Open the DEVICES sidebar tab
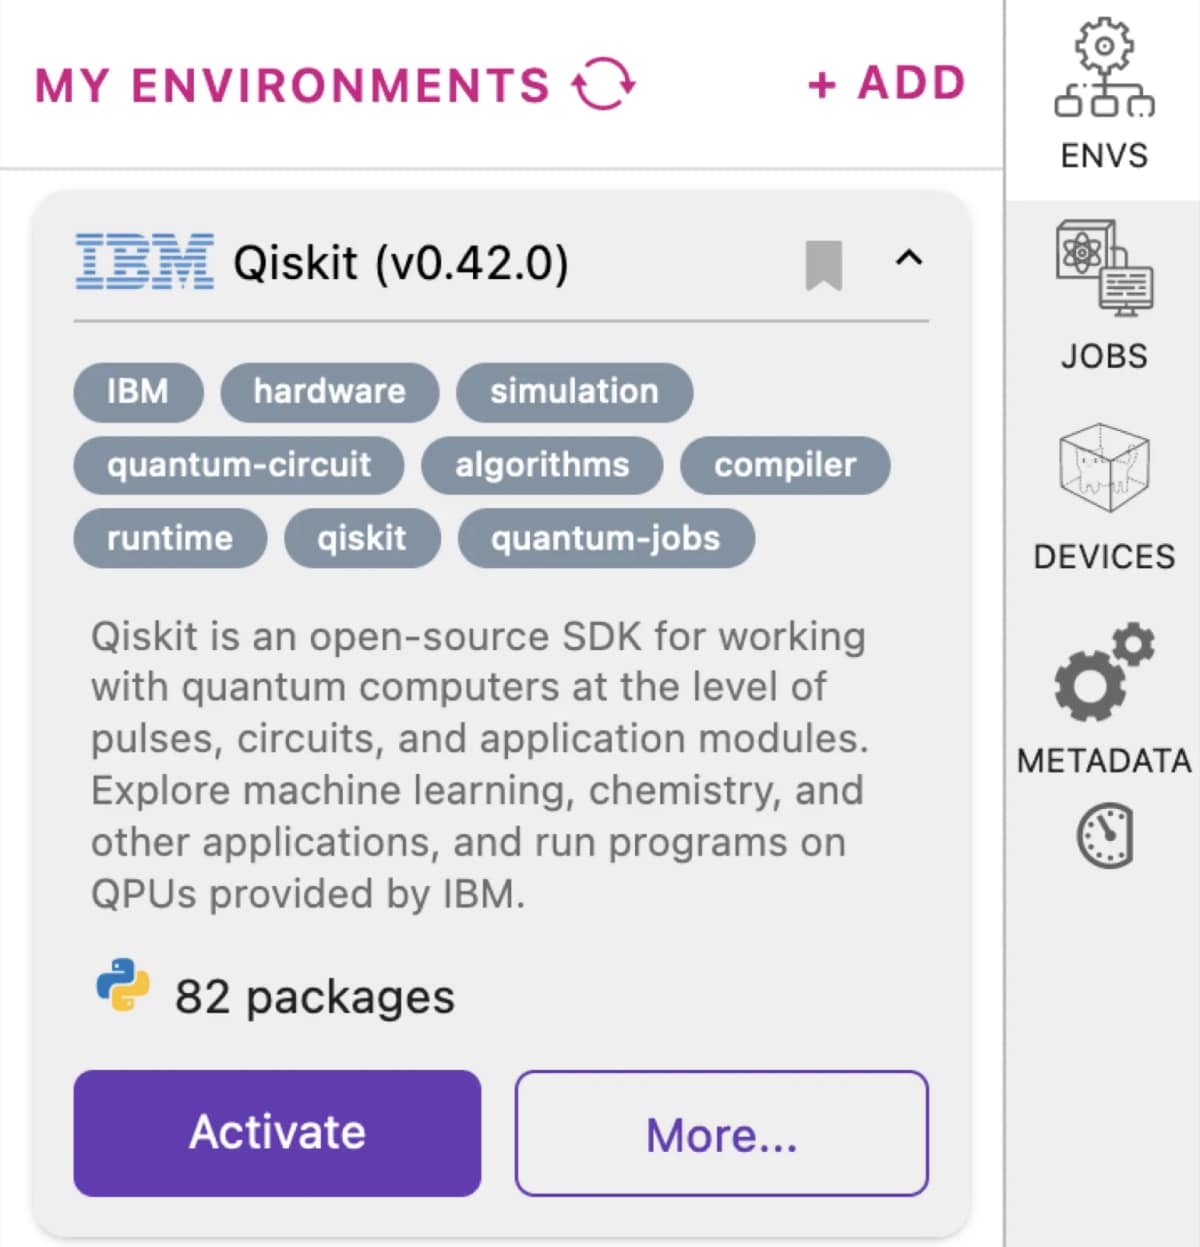This screenshot has height=1247, width=1200. click(x=1104, y=498)
